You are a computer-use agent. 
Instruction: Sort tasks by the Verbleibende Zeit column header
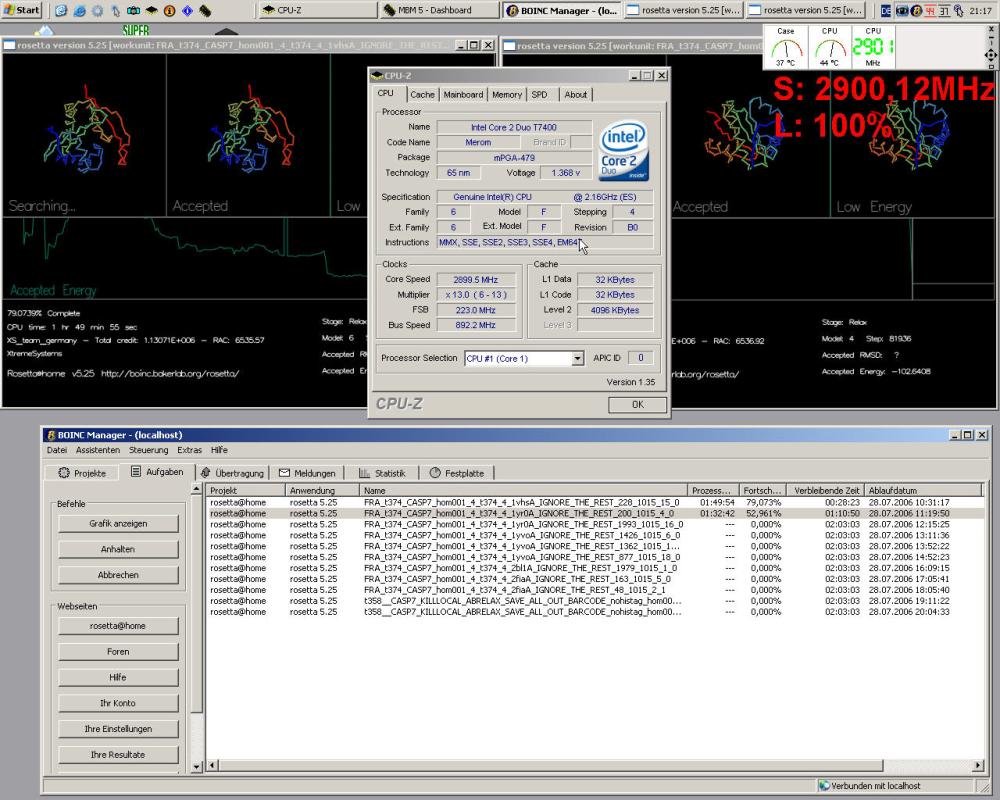[826, 491]
